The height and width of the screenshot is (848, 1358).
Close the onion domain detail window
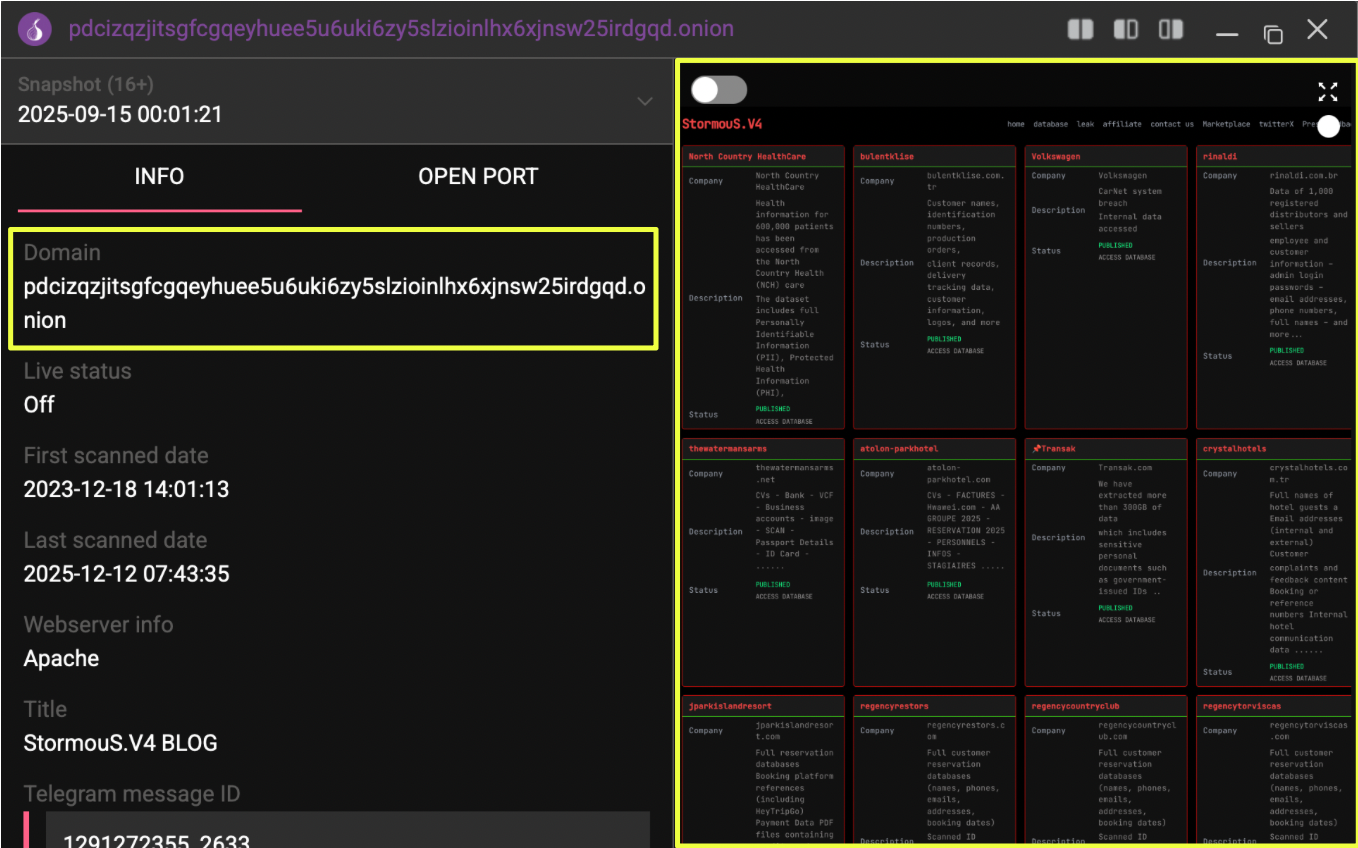coord(1318,30)
